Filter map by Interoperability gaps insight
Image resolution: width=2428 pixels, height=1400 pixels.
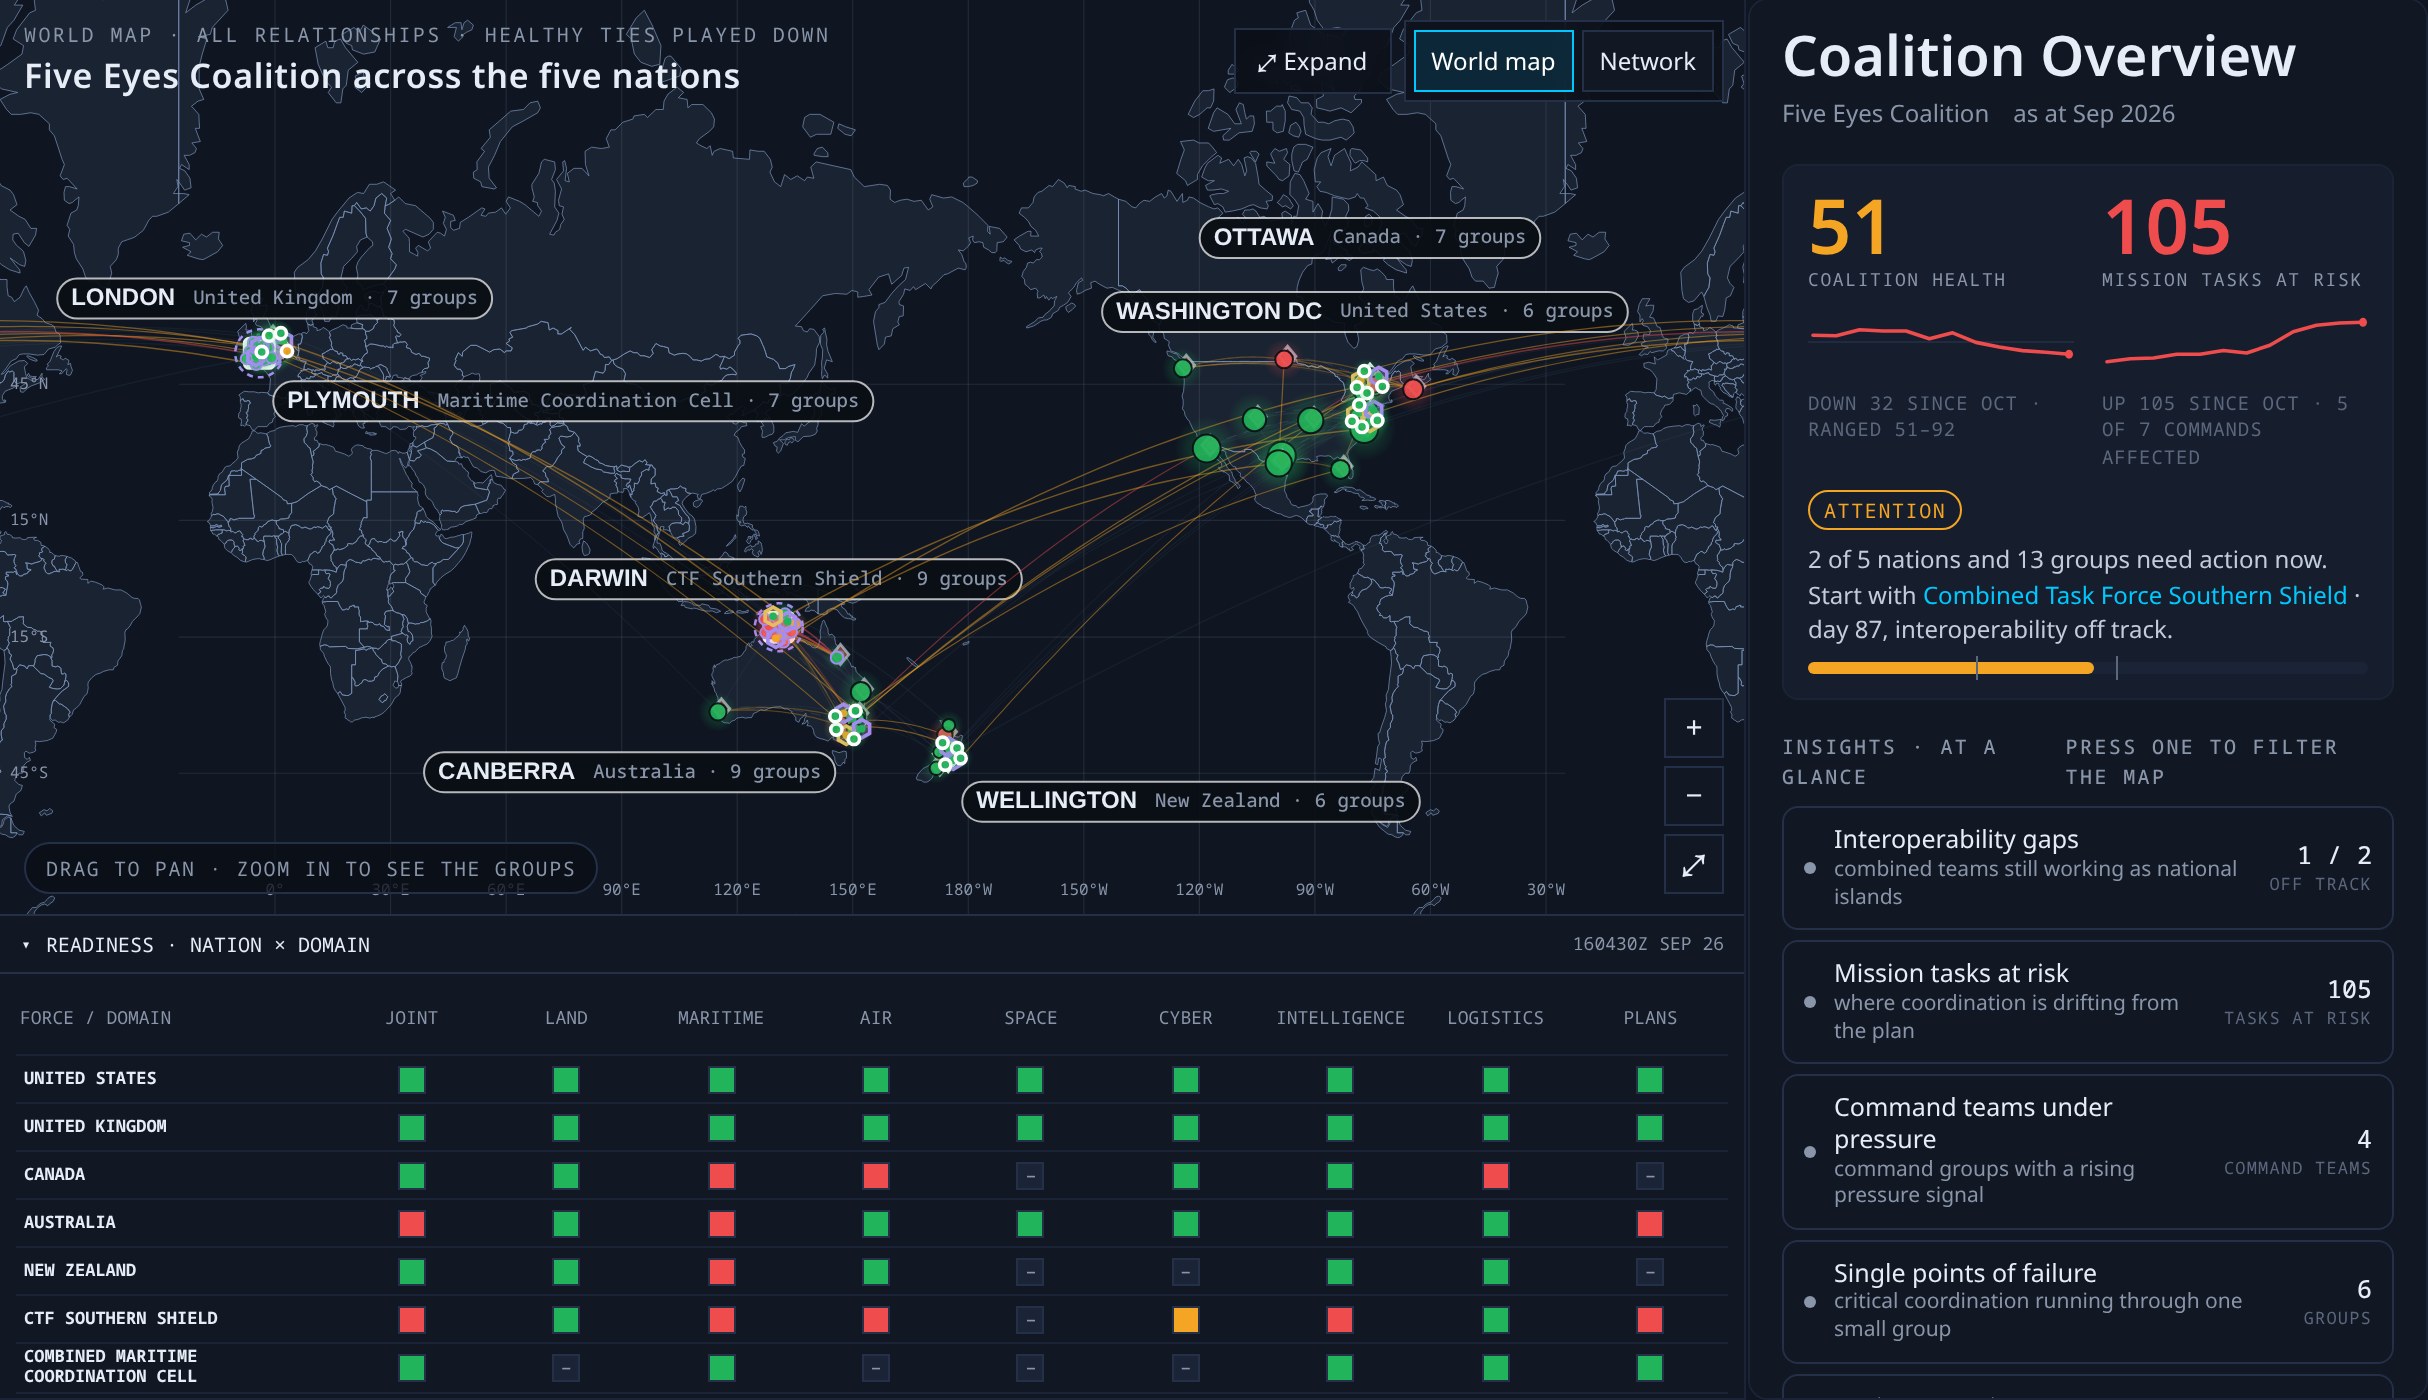[x=2087, y=867]
